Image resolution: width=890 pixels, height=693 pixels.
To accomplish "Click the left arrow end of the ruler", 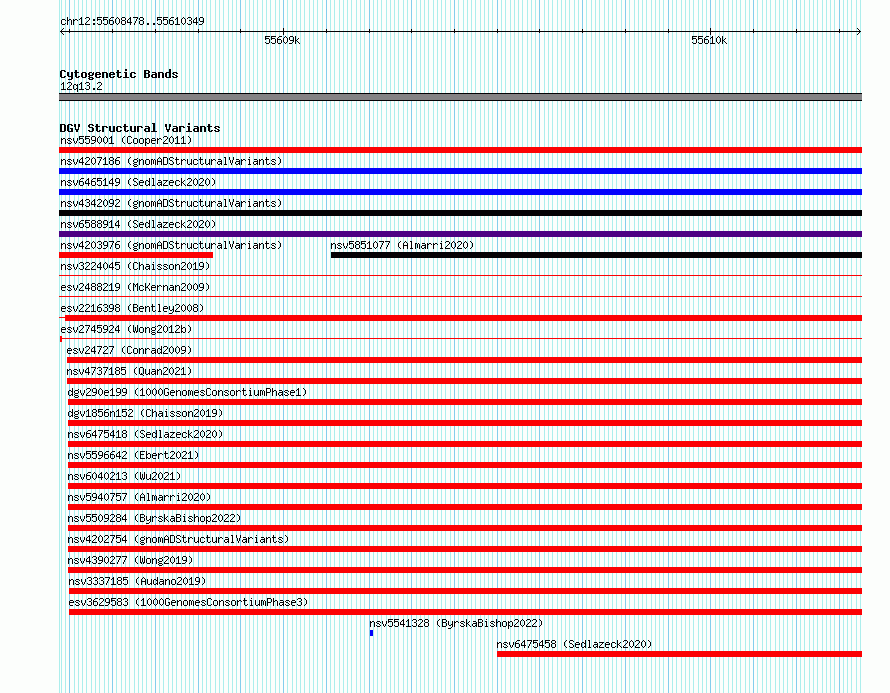I will (x=62, y=32).
